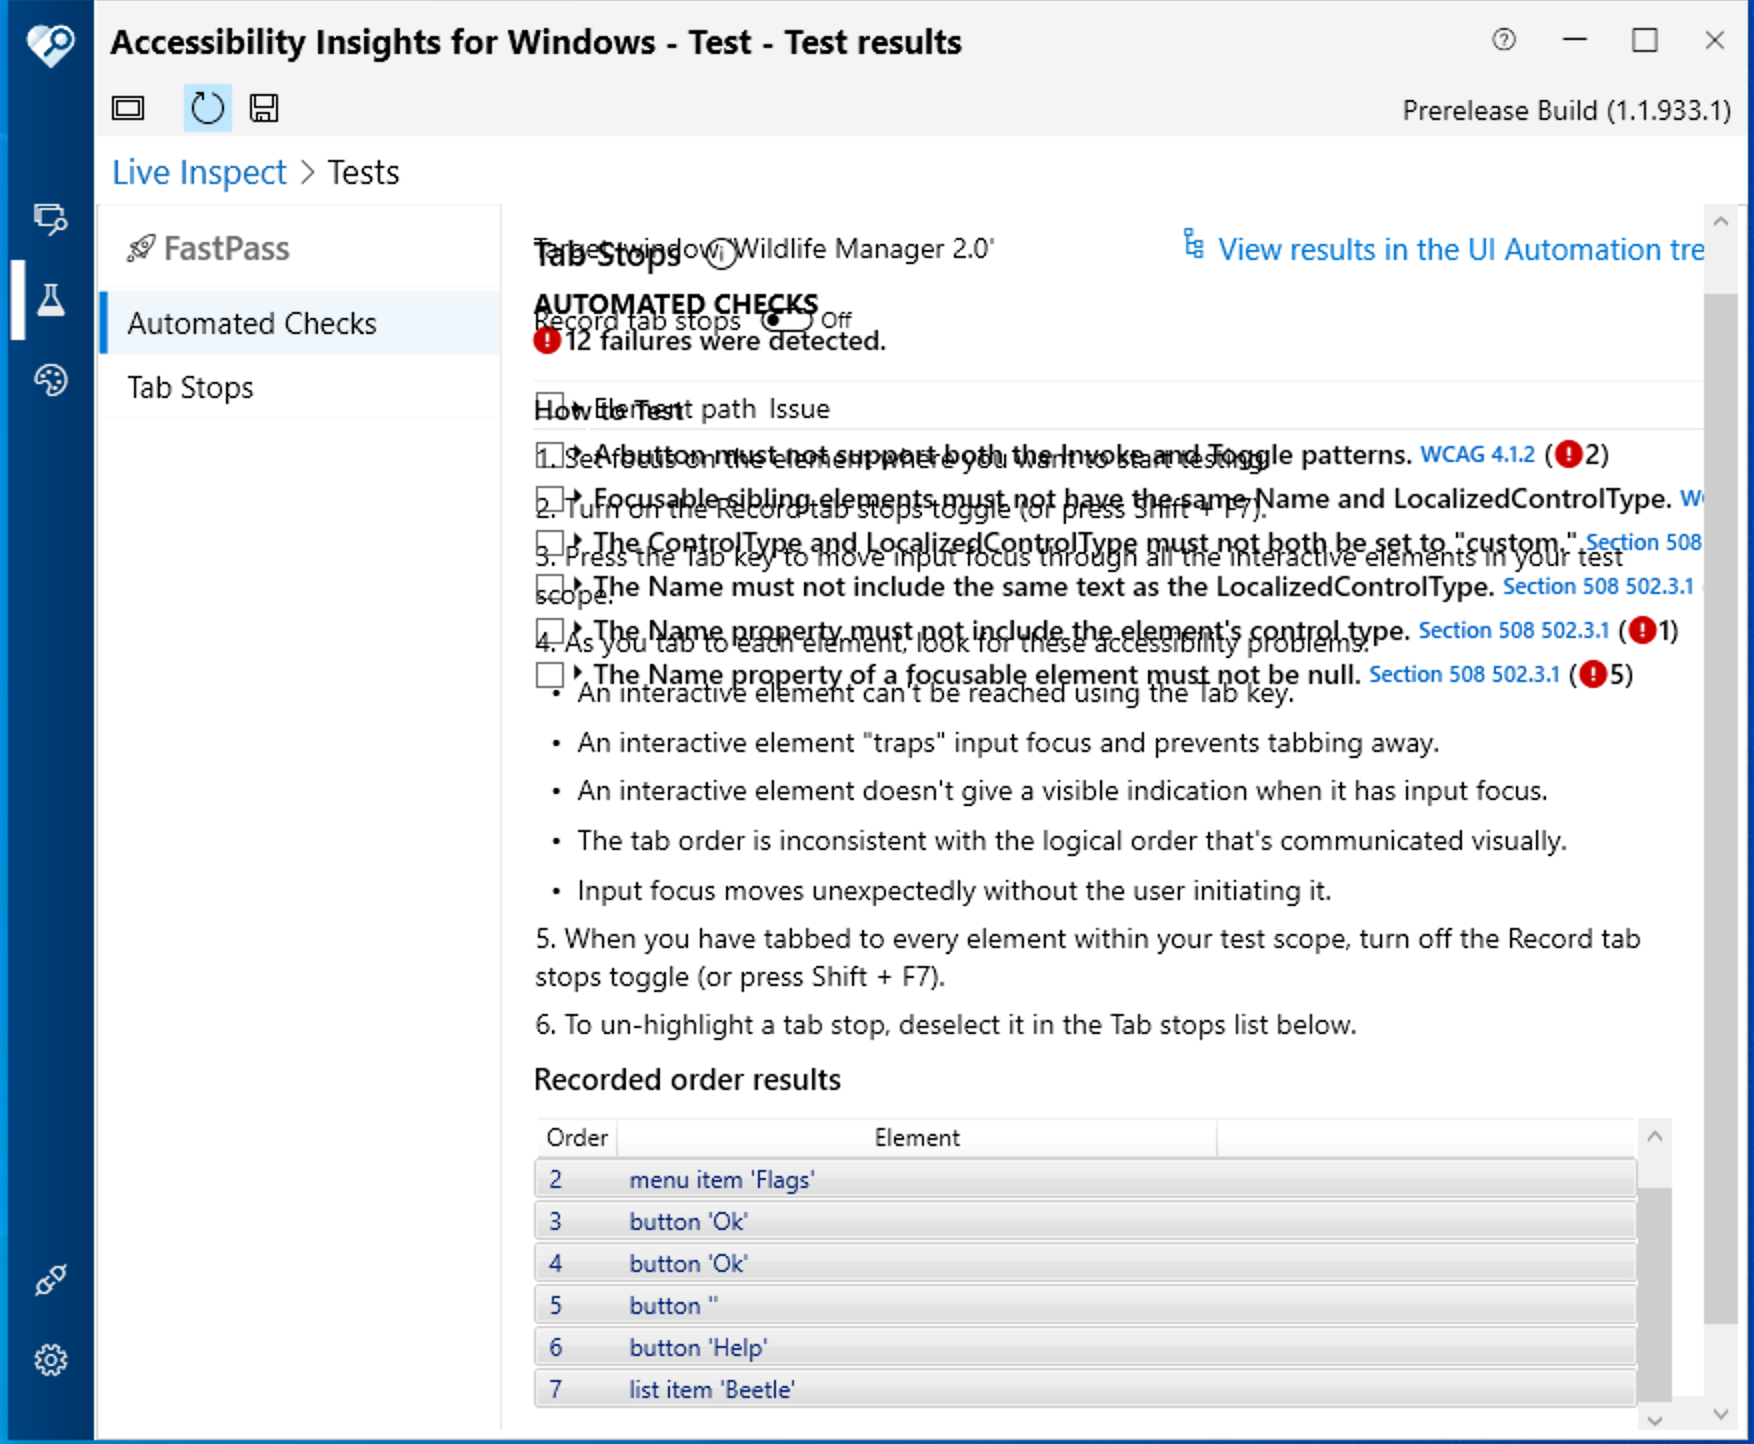Open Settings via the gear icon
Viewport: 1754px width, 1444px height.
pyautogui.click(x=49, y=1359)
